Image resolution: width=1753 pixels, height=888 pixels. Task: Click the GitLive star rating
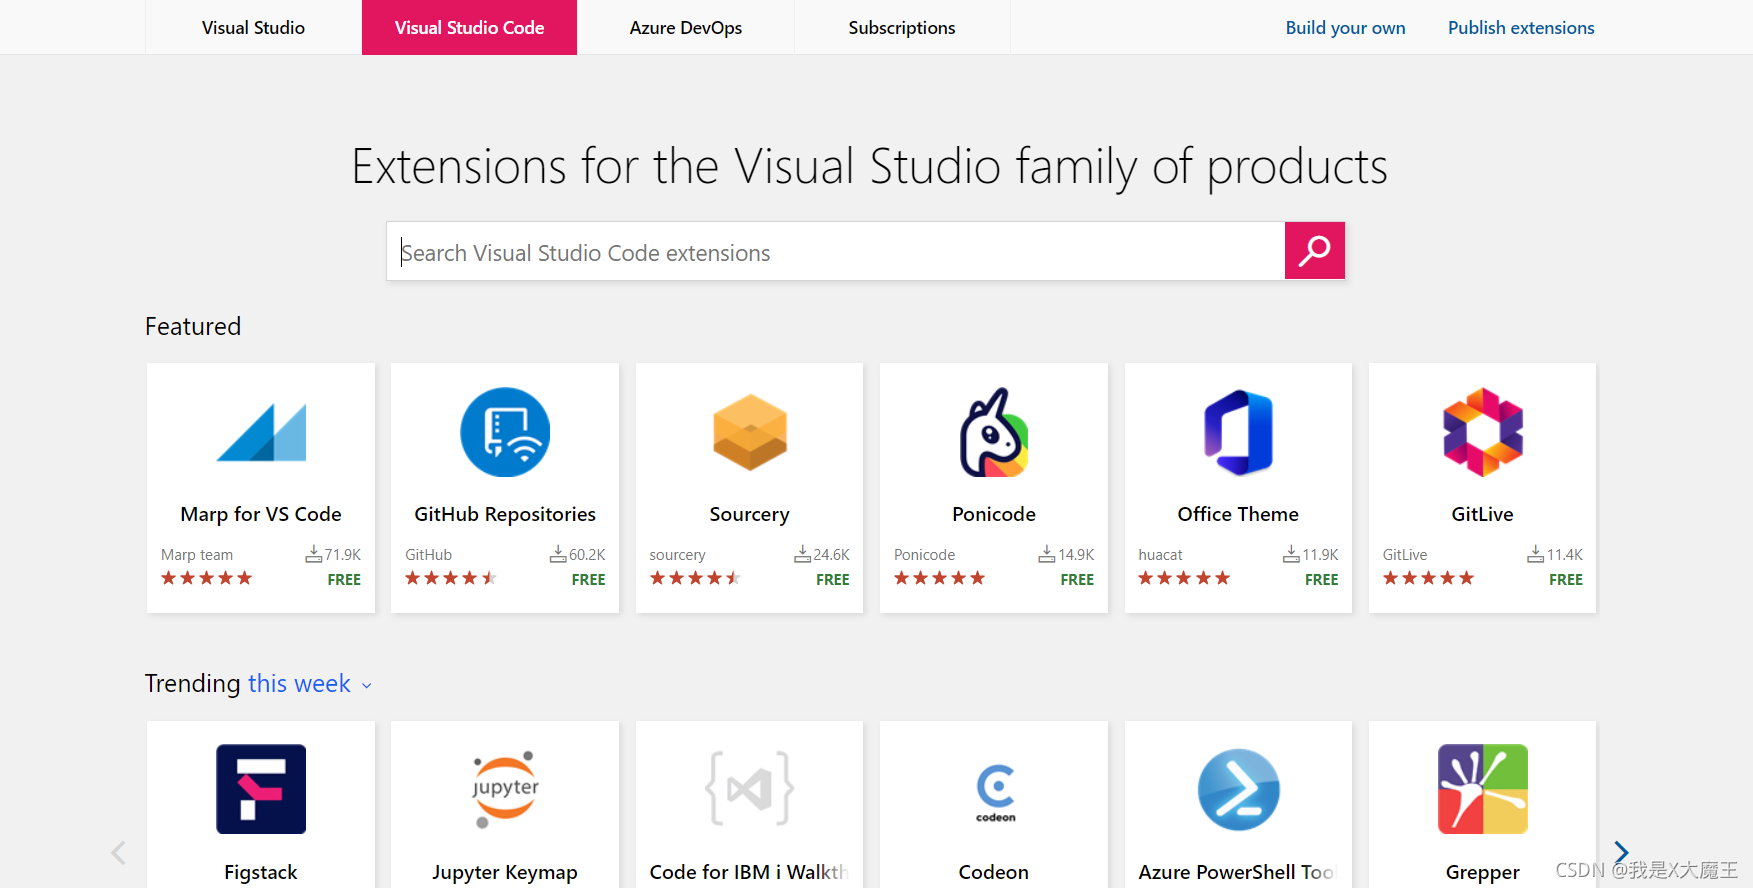click(x=1429, y=578)
